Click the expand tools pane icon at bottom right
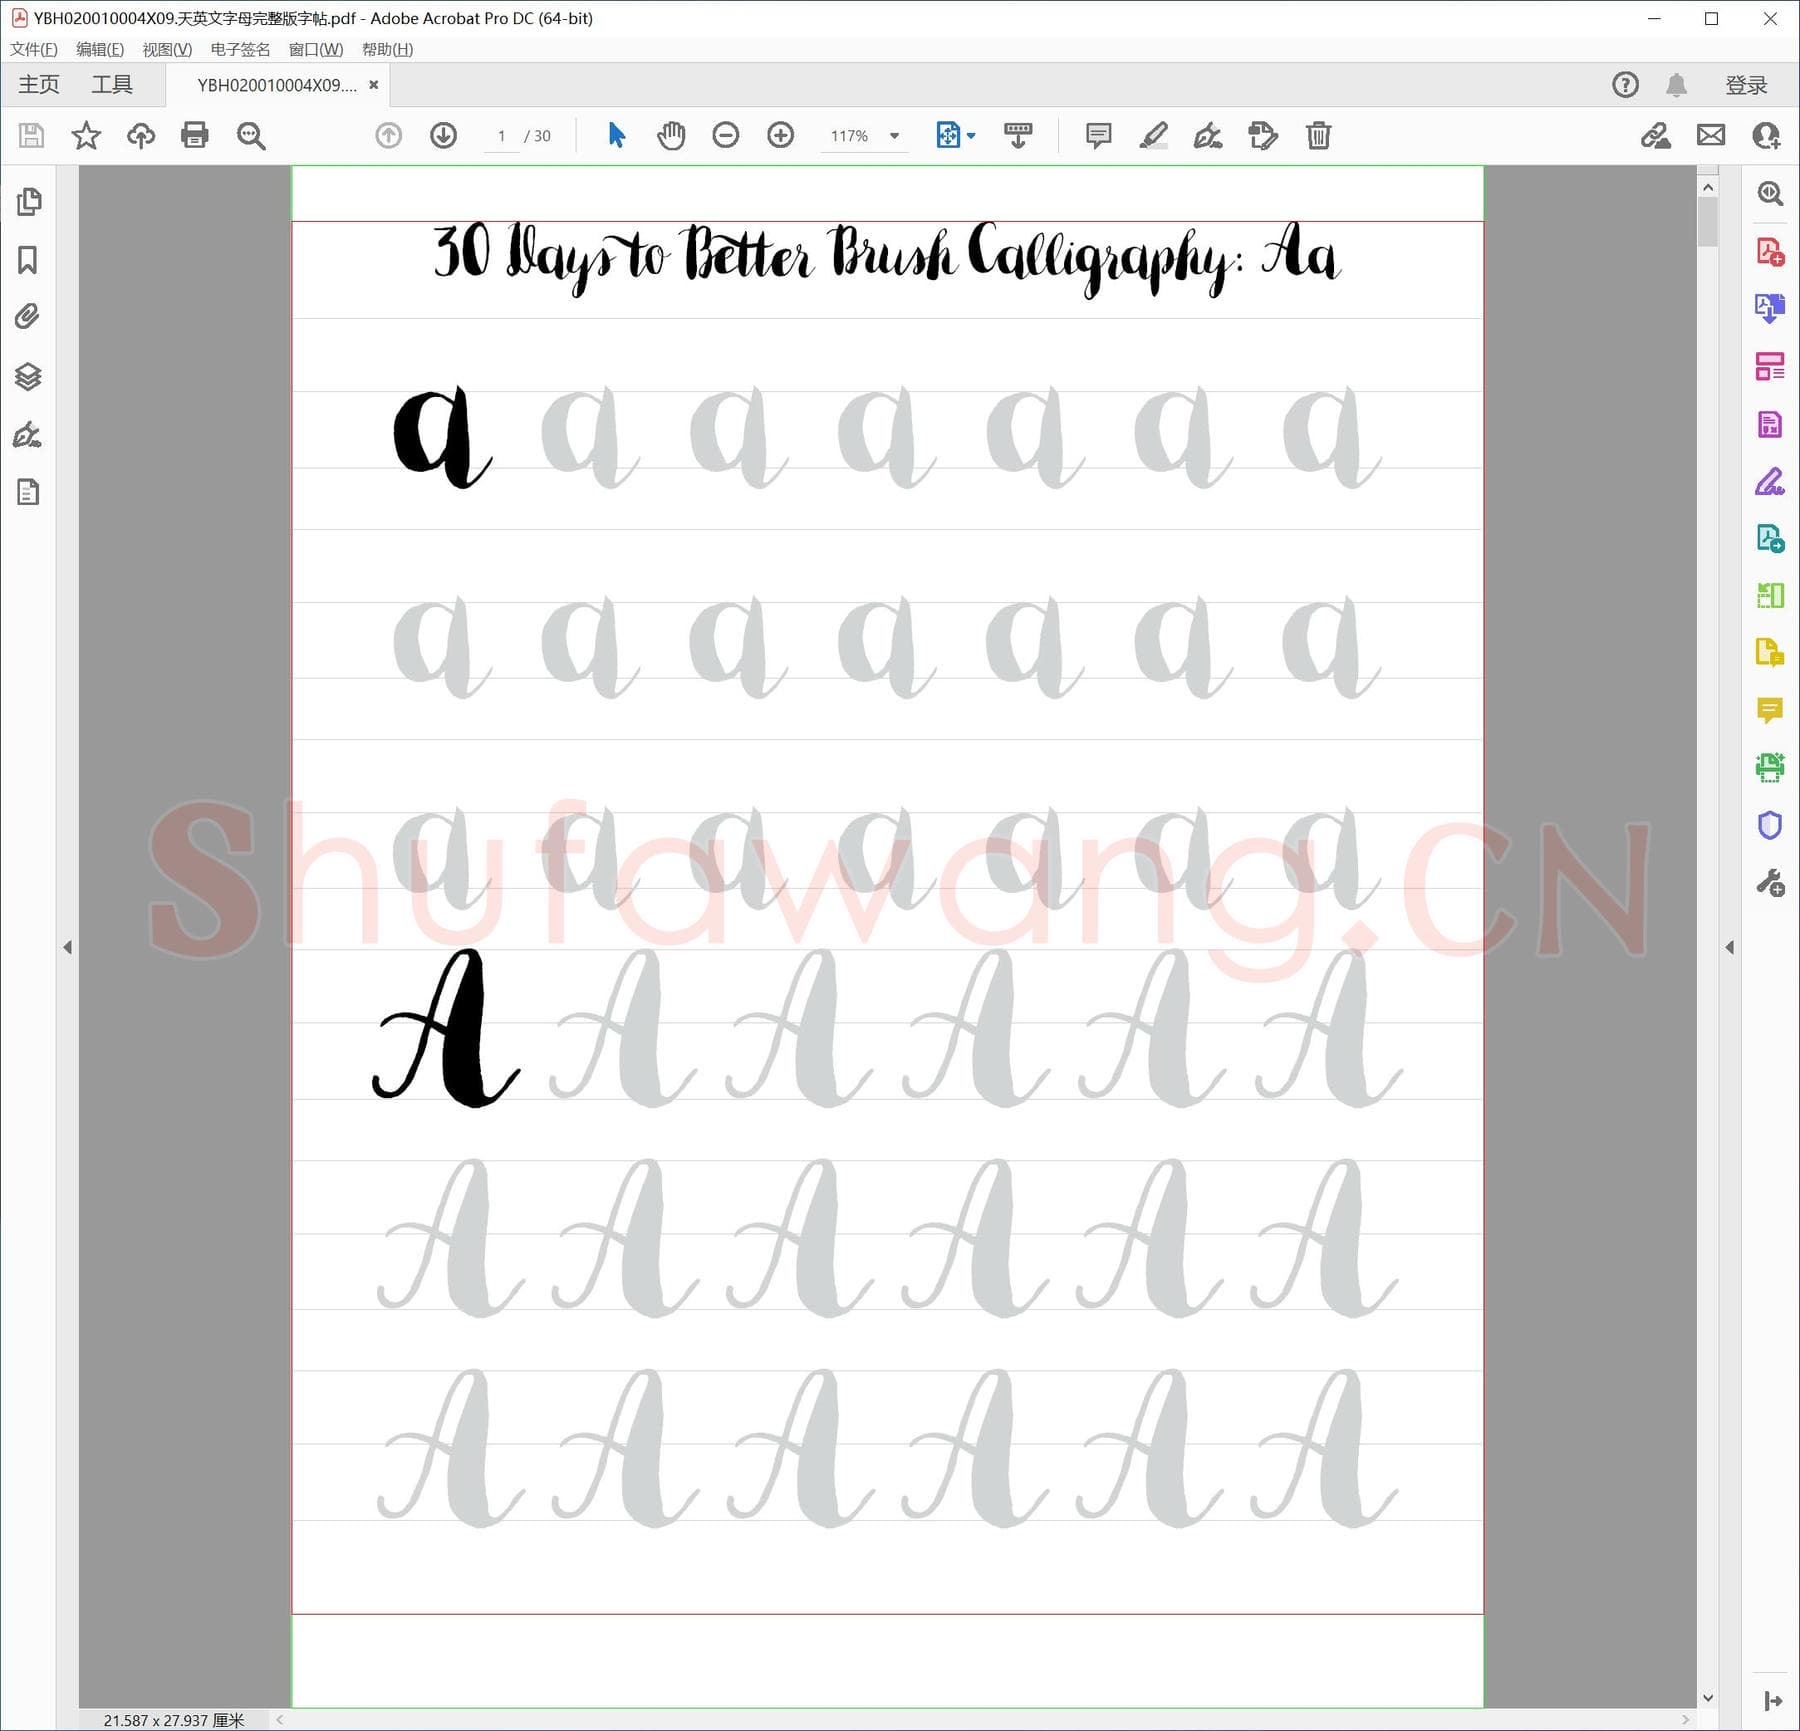1800x1731 pixels. (x=1773, y=1701)
